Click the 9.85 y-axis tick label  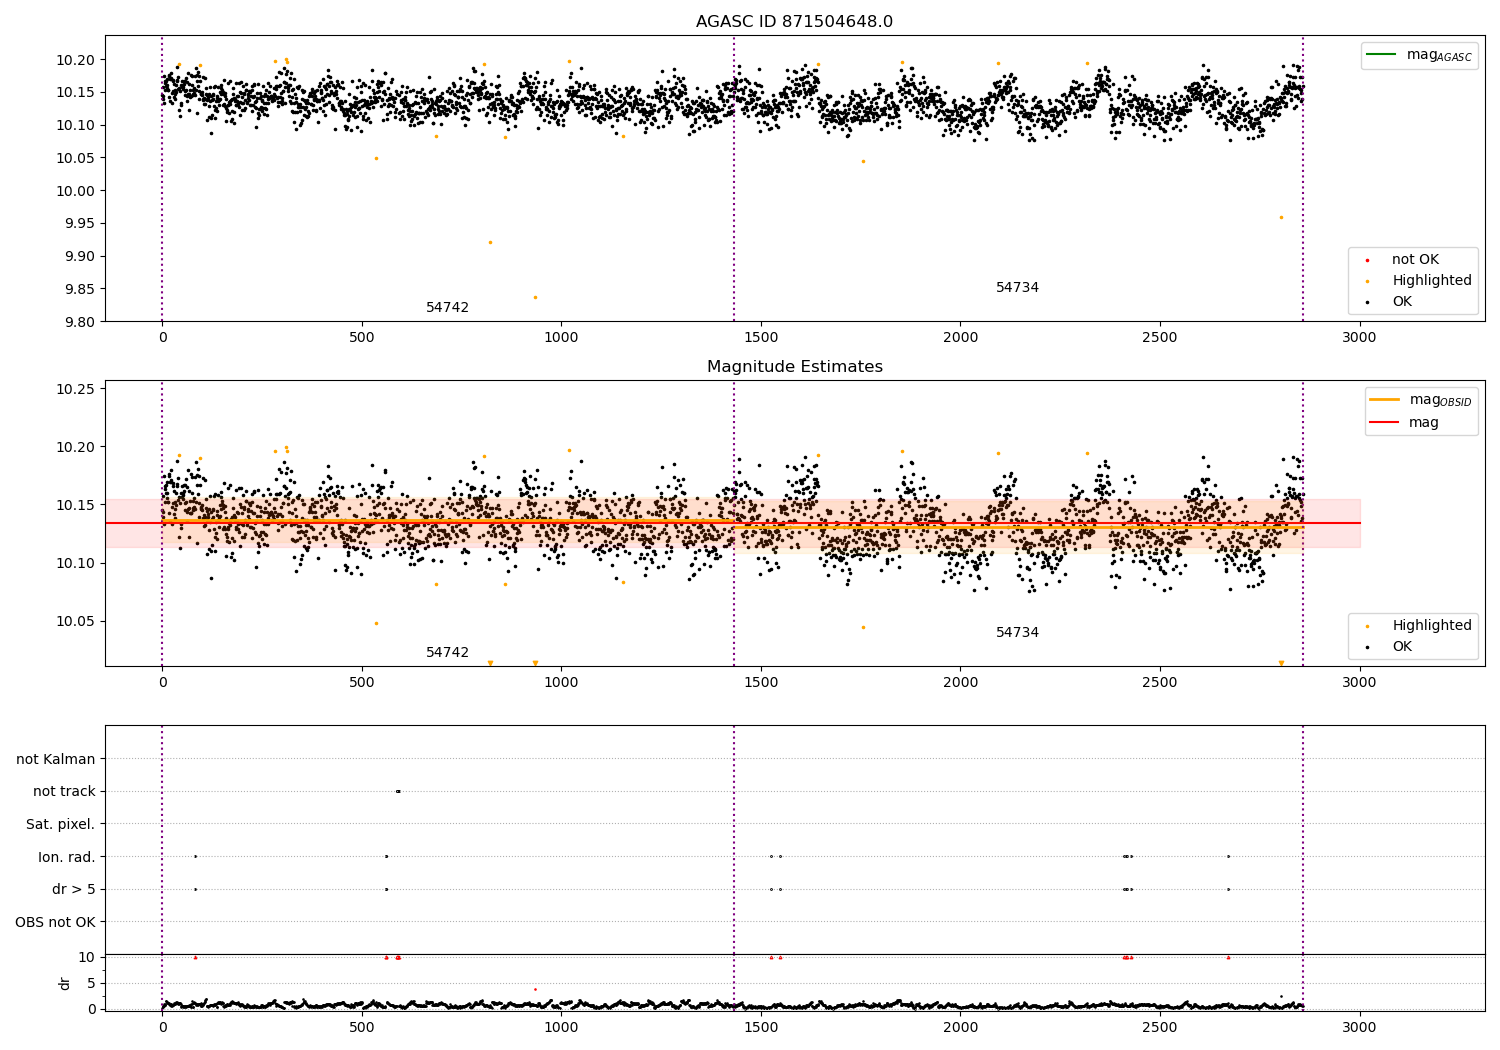click(78, 290)
